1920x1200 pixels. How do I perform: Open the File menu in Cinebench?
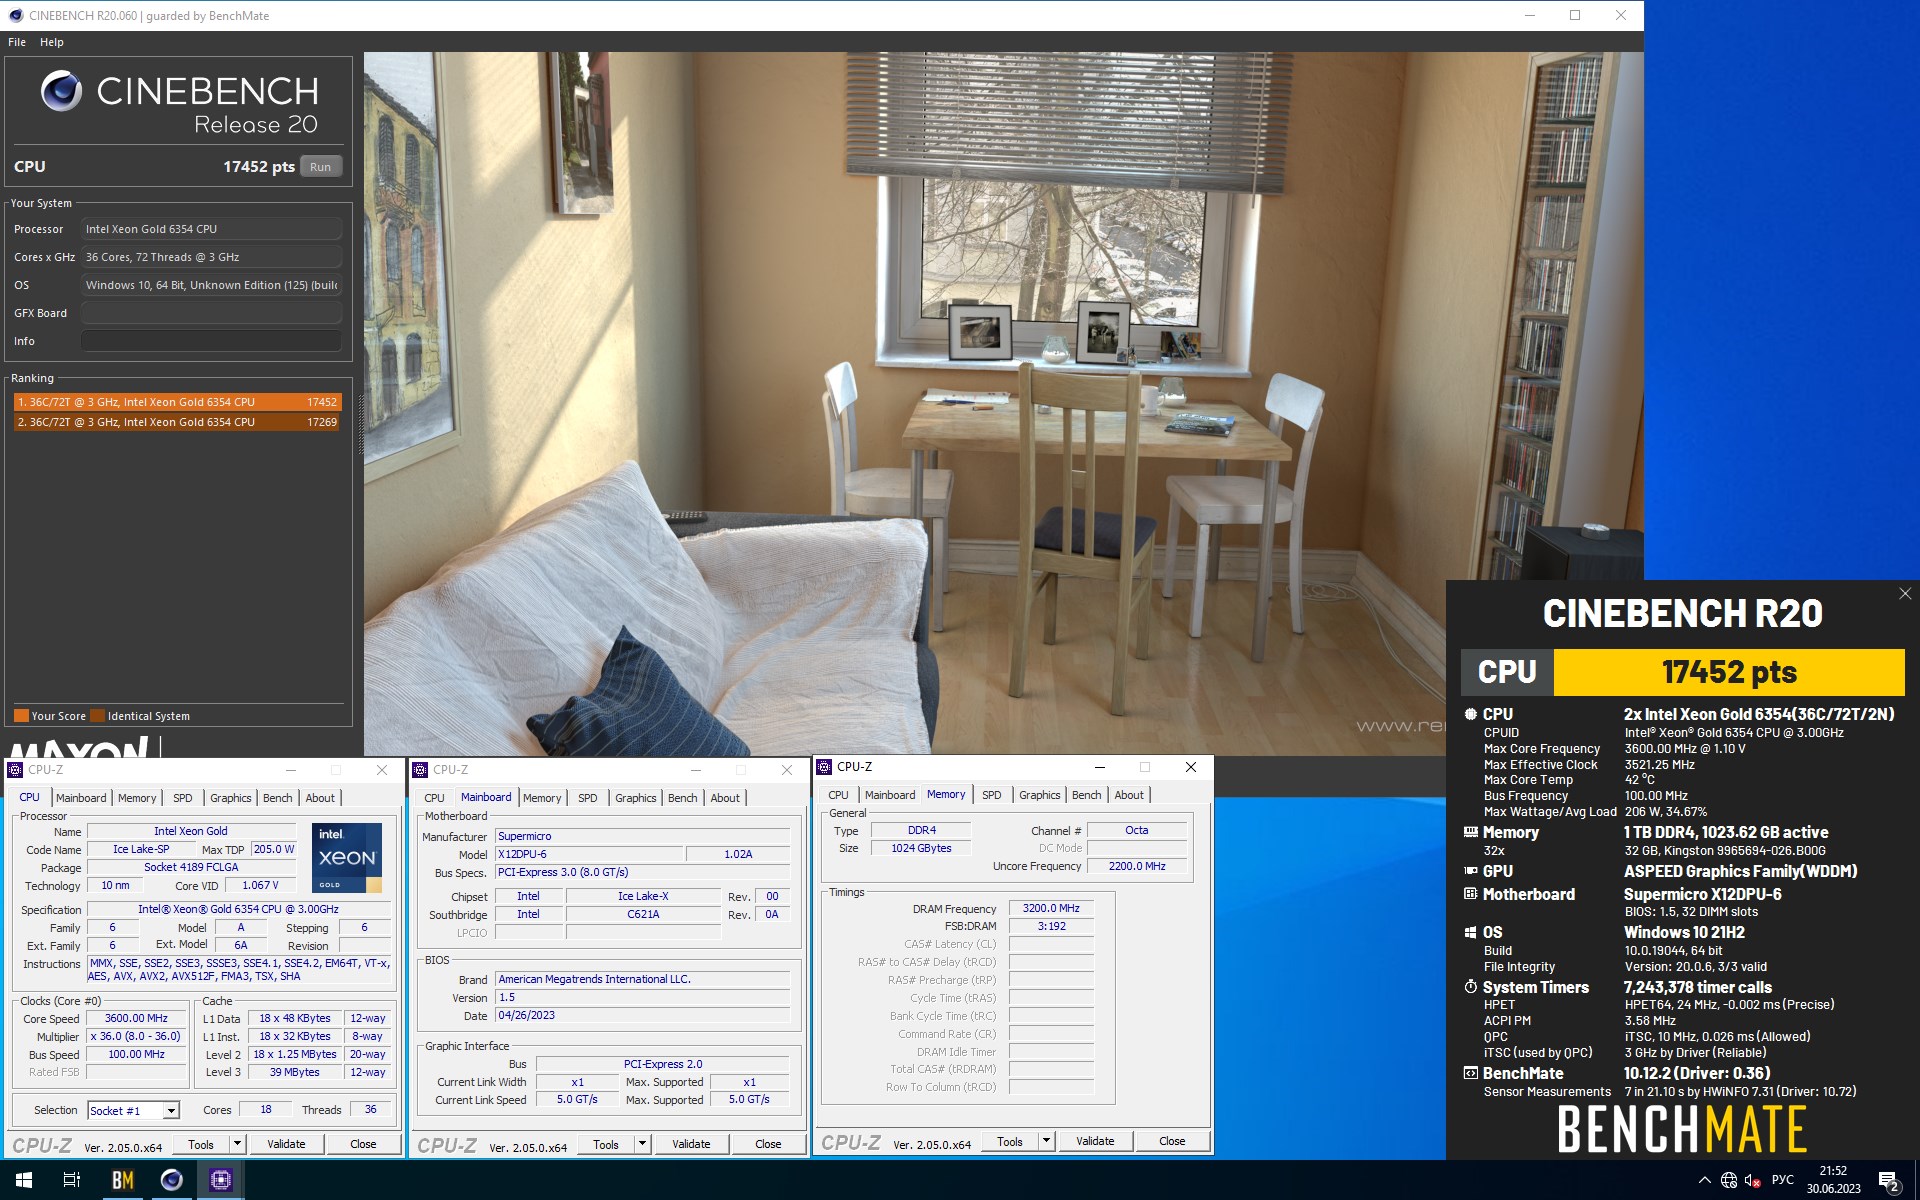point(17,42)
